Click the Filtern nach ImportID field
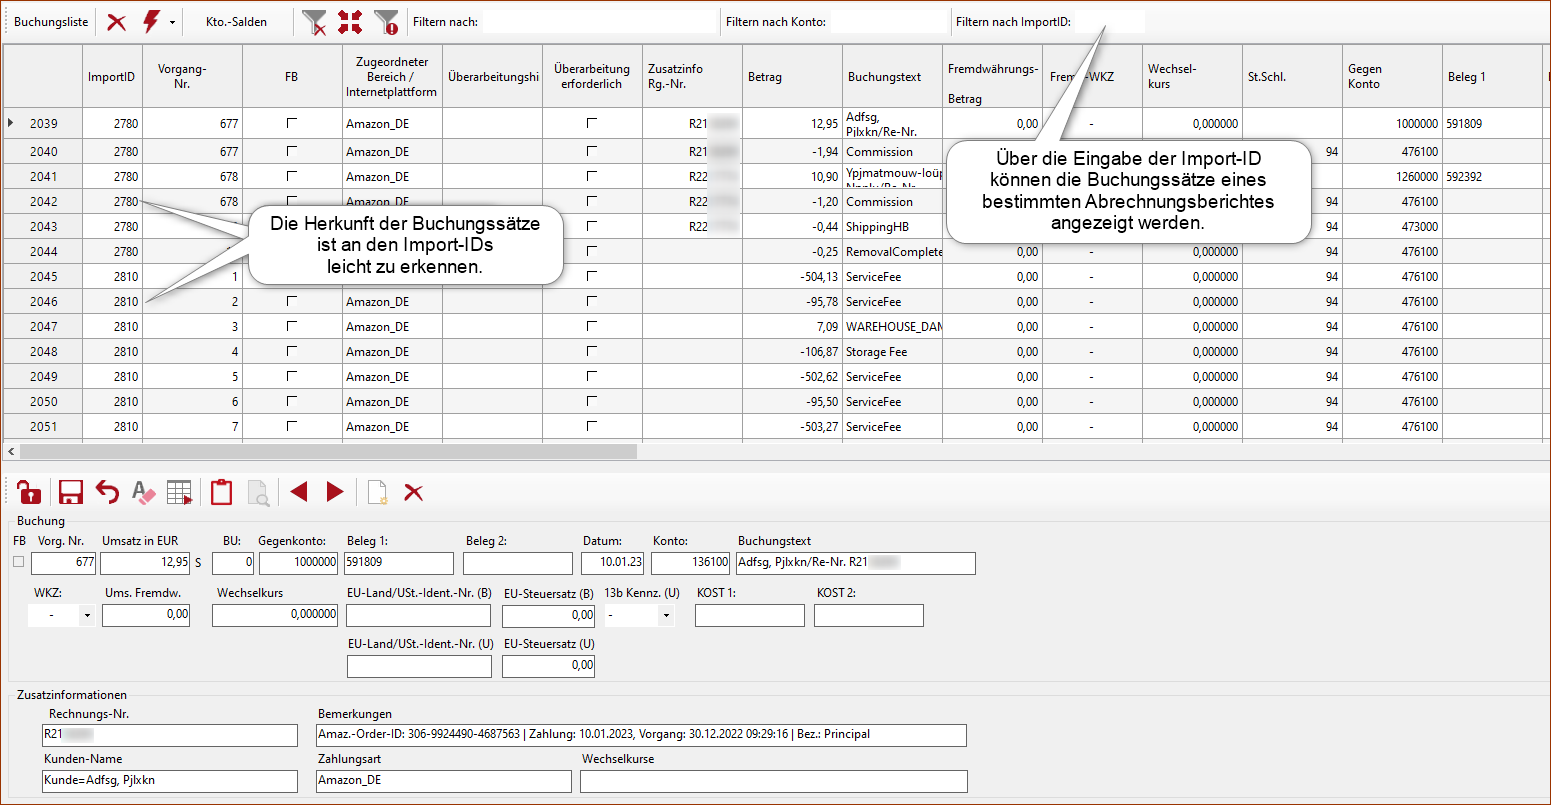 (x=1109, y=22)
